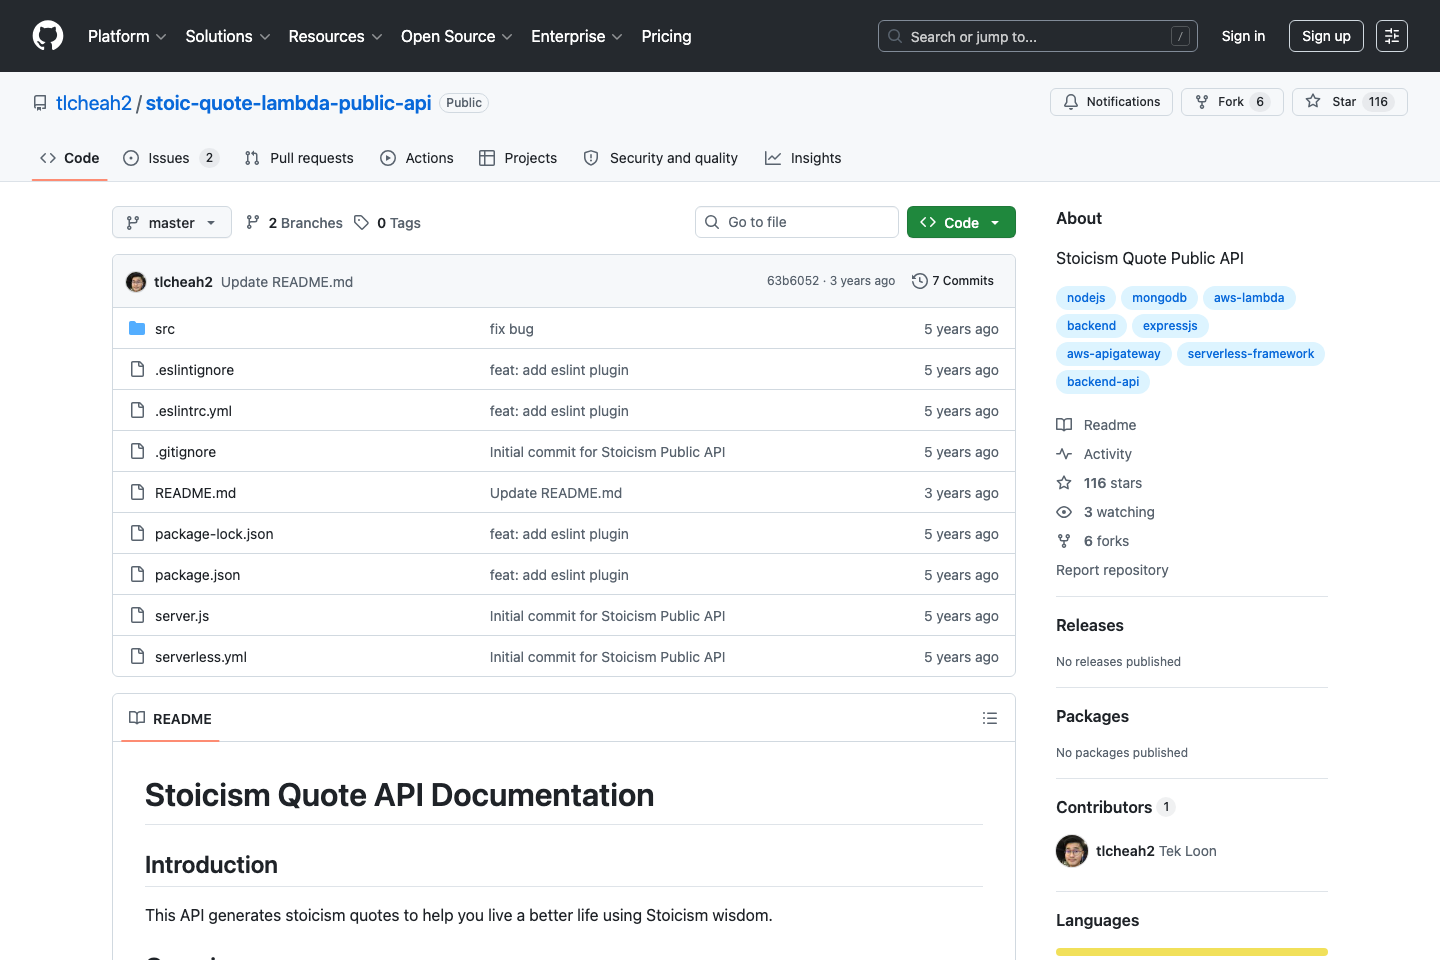Open the command palette icon in header
The image size is (1440, 960).
pos(1392,36)
